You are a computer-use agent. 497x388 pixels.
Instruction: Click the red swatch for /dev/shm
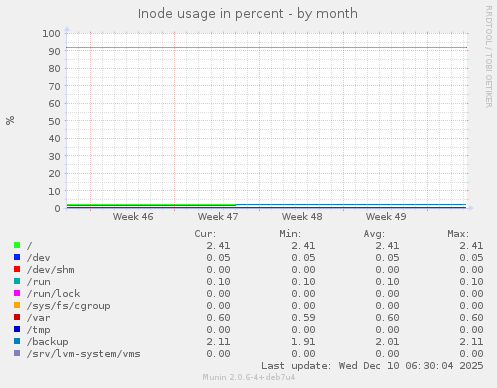17,269
